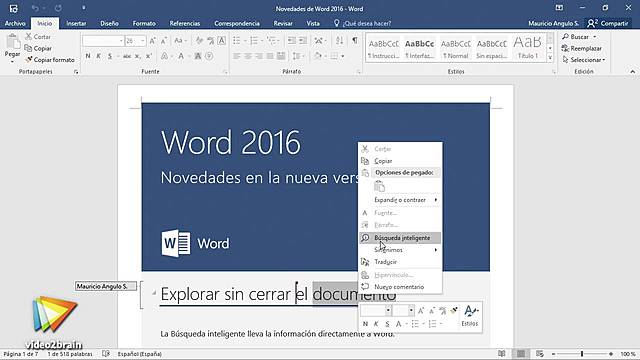The width and height of the screenshot is (640, 360).
Task: Open the Seleccionar dropdown
Action: [583, 60]
